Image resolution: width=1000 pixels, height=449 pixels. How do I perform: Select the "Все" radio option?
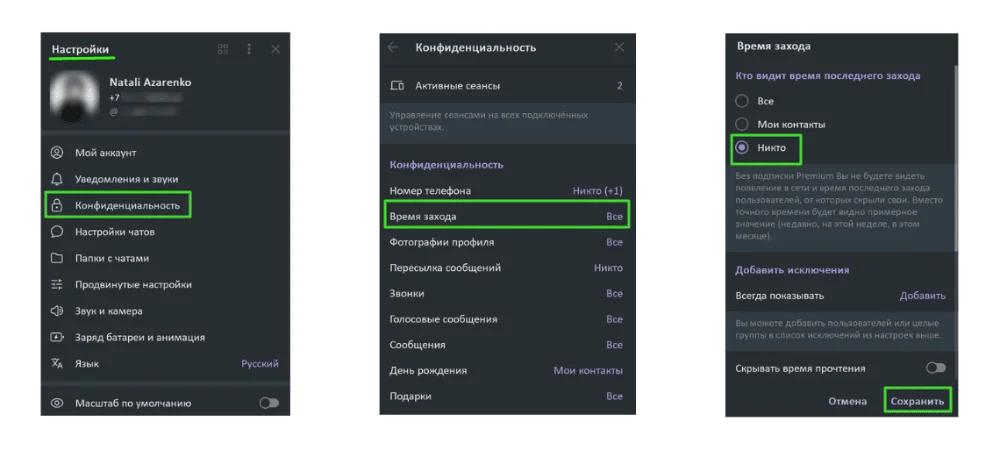[742, 101]
